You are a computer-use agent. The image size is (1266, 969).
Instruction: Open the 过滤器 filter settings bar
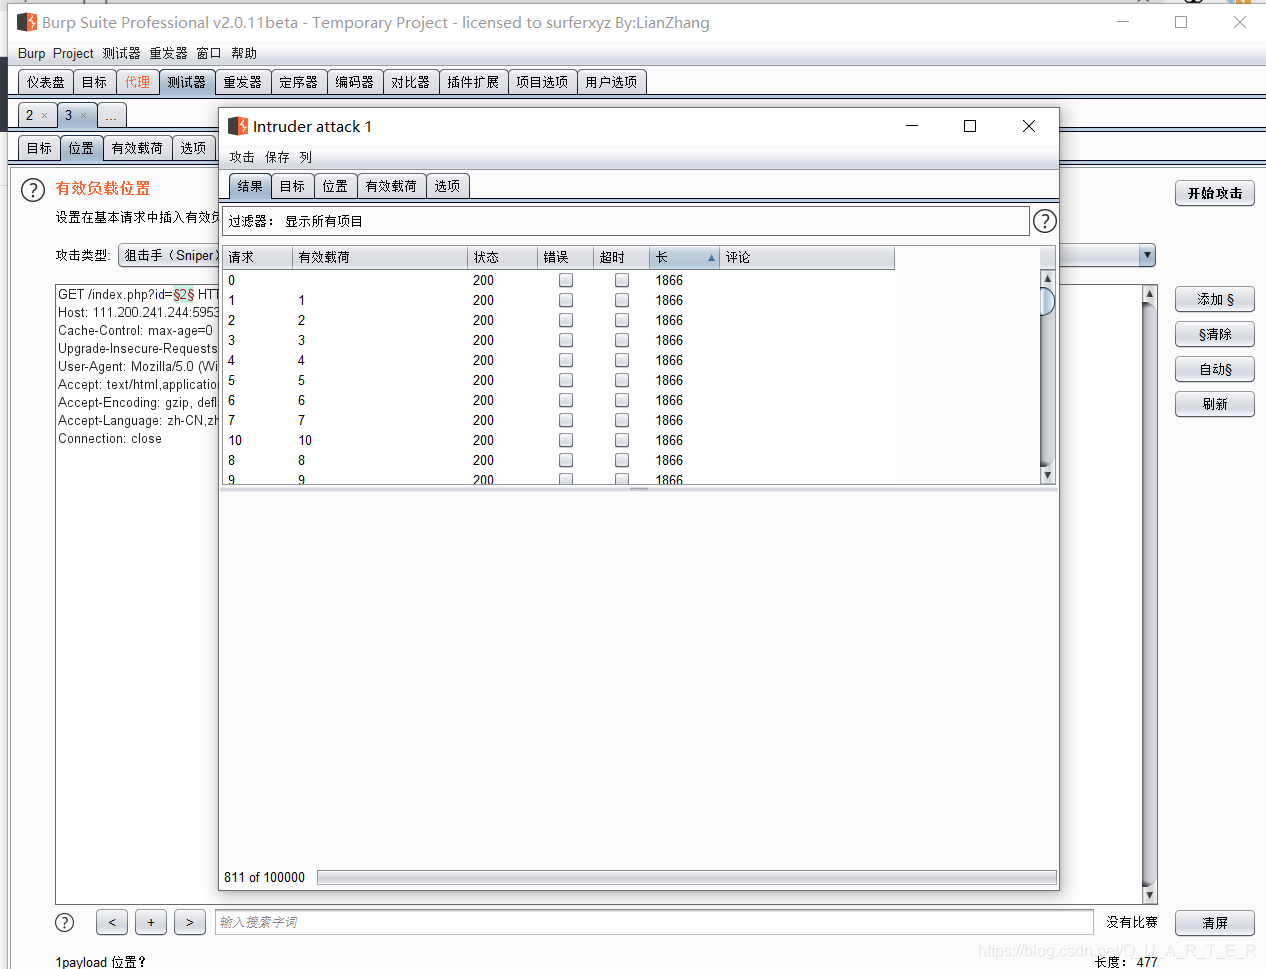625,221
